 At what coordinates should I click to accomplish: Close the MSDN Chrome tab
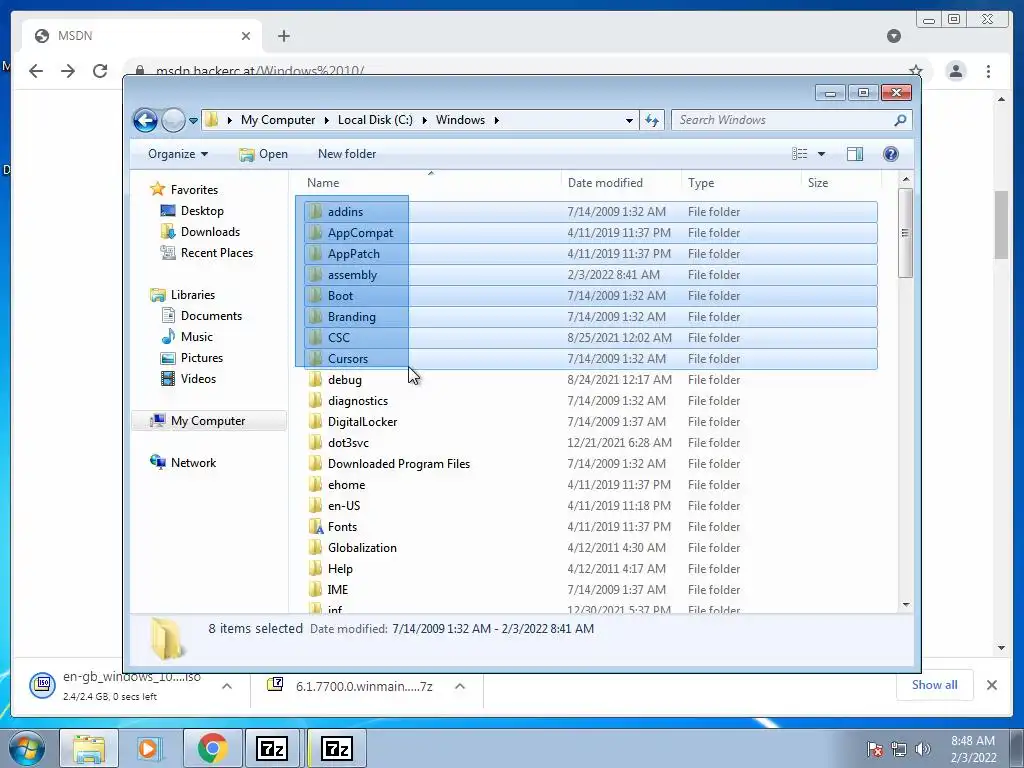click(246, 36)
